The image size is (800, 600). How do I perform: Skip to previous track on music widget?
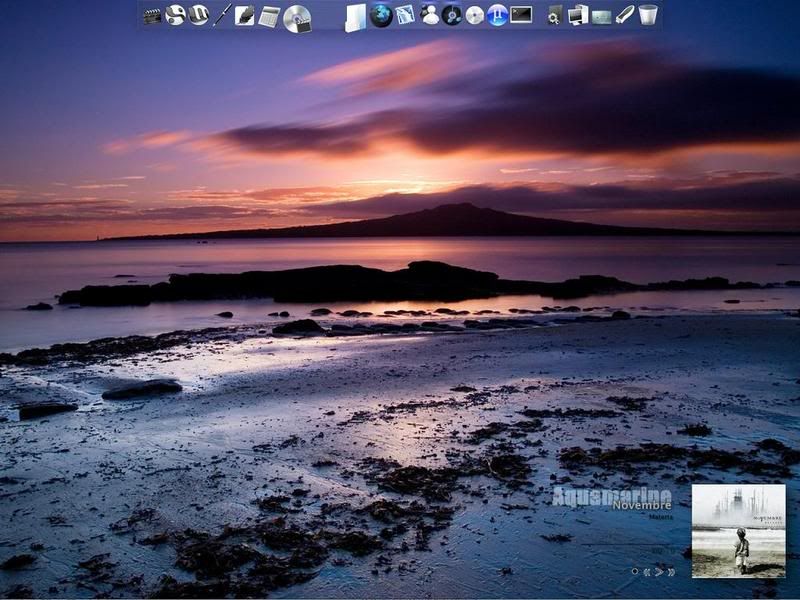647,572
